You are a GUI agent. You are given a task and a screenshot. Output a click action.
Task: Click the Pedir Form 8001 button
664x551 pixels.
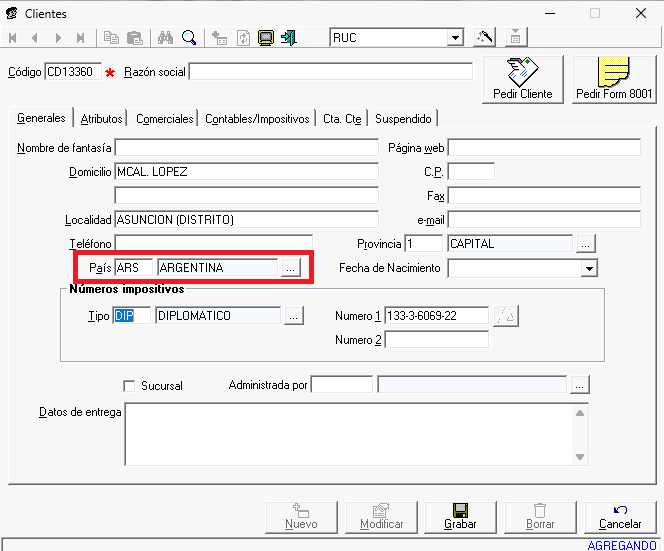coord(614,80)
